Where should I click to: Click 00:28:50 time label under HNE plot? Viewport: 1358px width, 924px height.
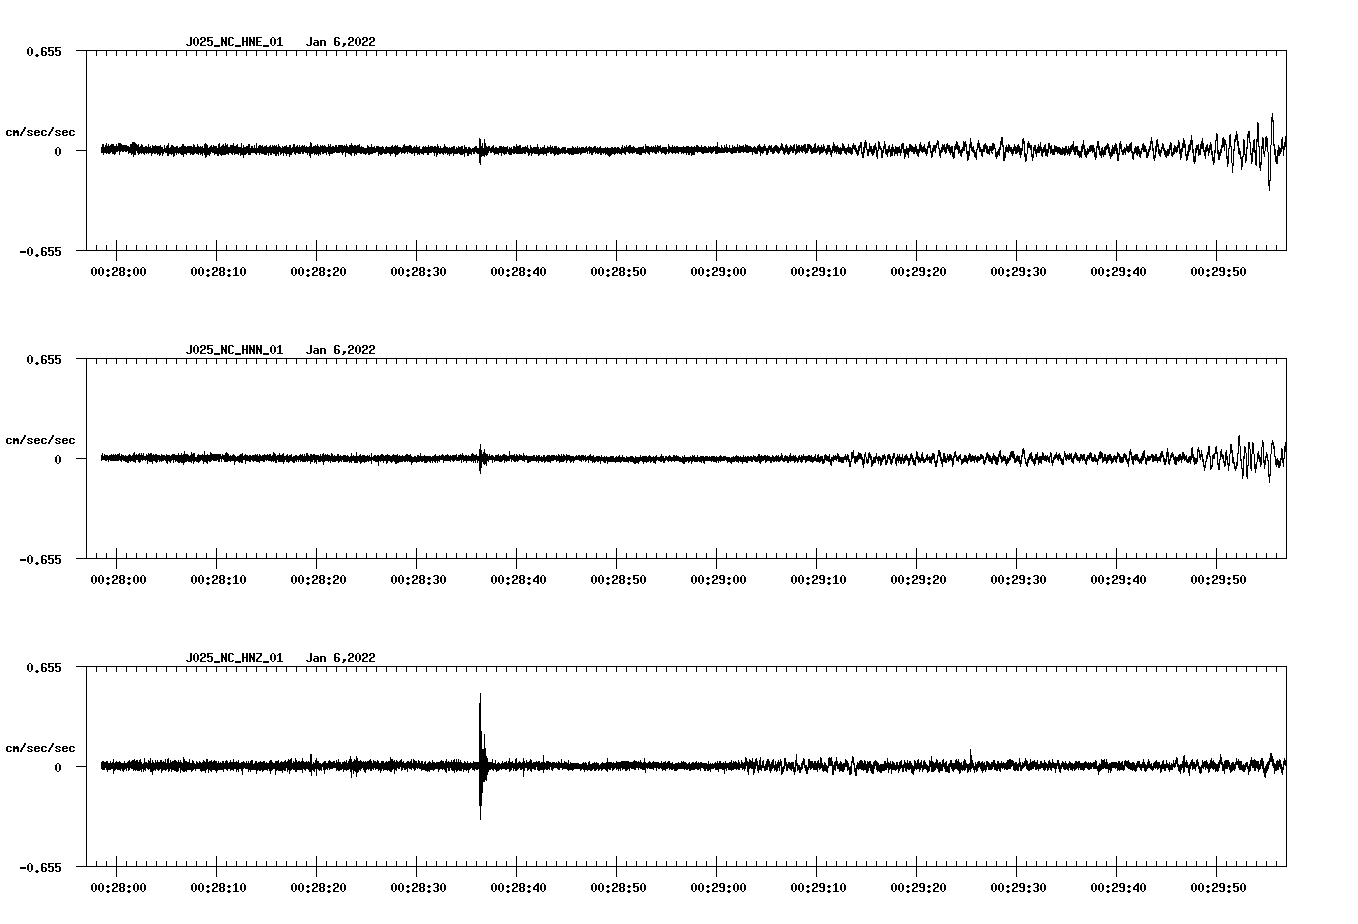[618, 271]
